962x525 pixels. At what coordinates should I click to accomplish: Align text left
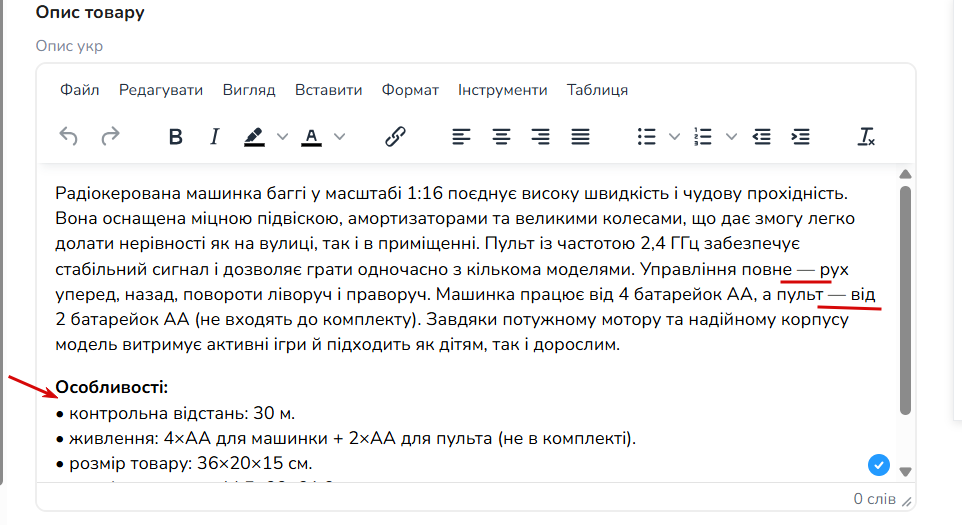pyautogui.click(x=461, y=136)
